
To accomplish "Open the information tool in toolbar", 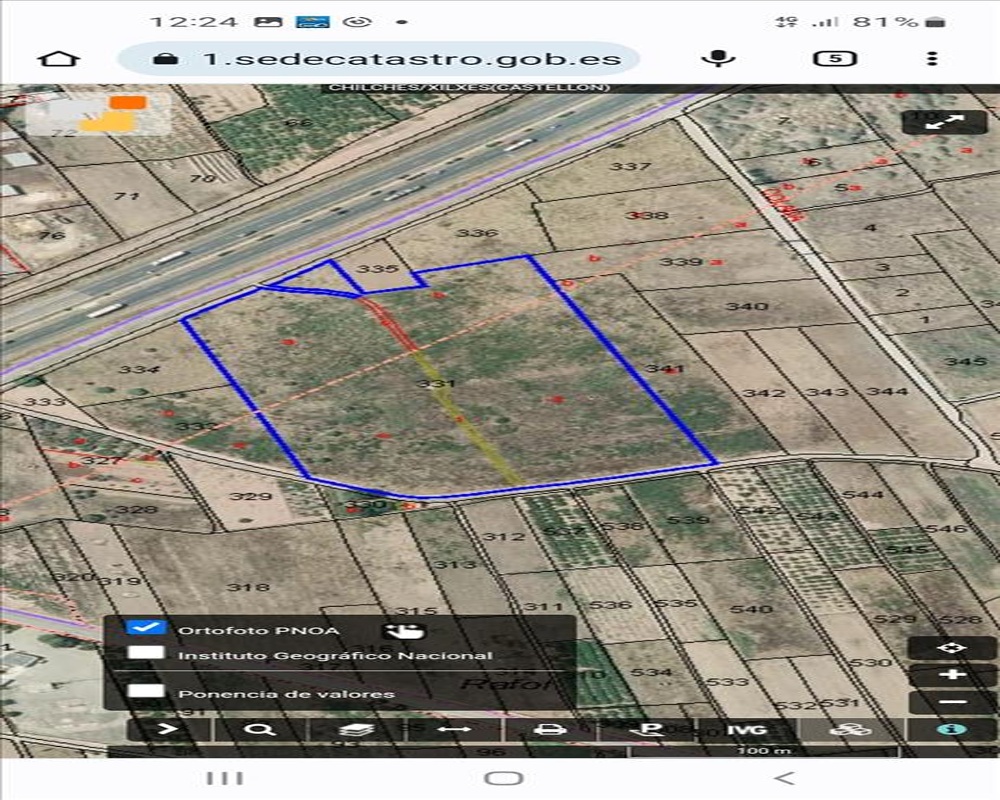I will (952, 729).
